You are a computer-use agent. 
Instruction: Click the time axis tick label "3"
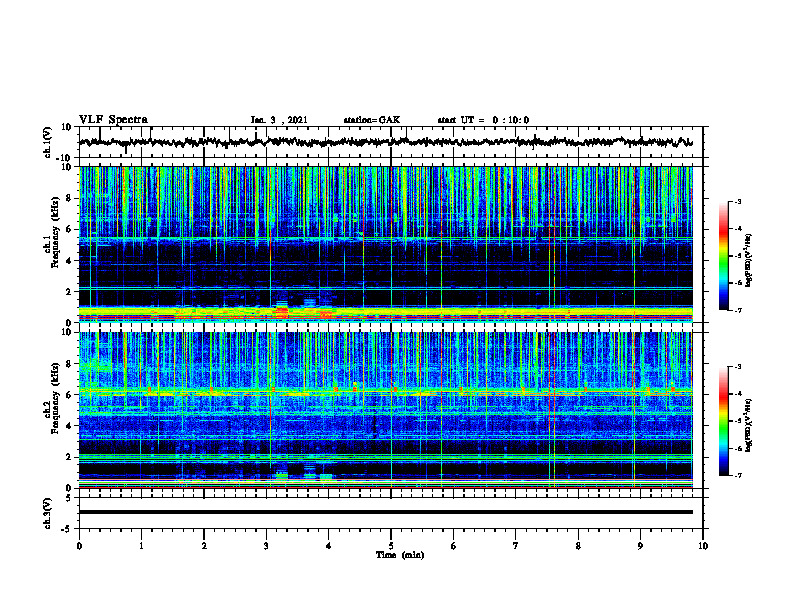[x=266, y=546]
